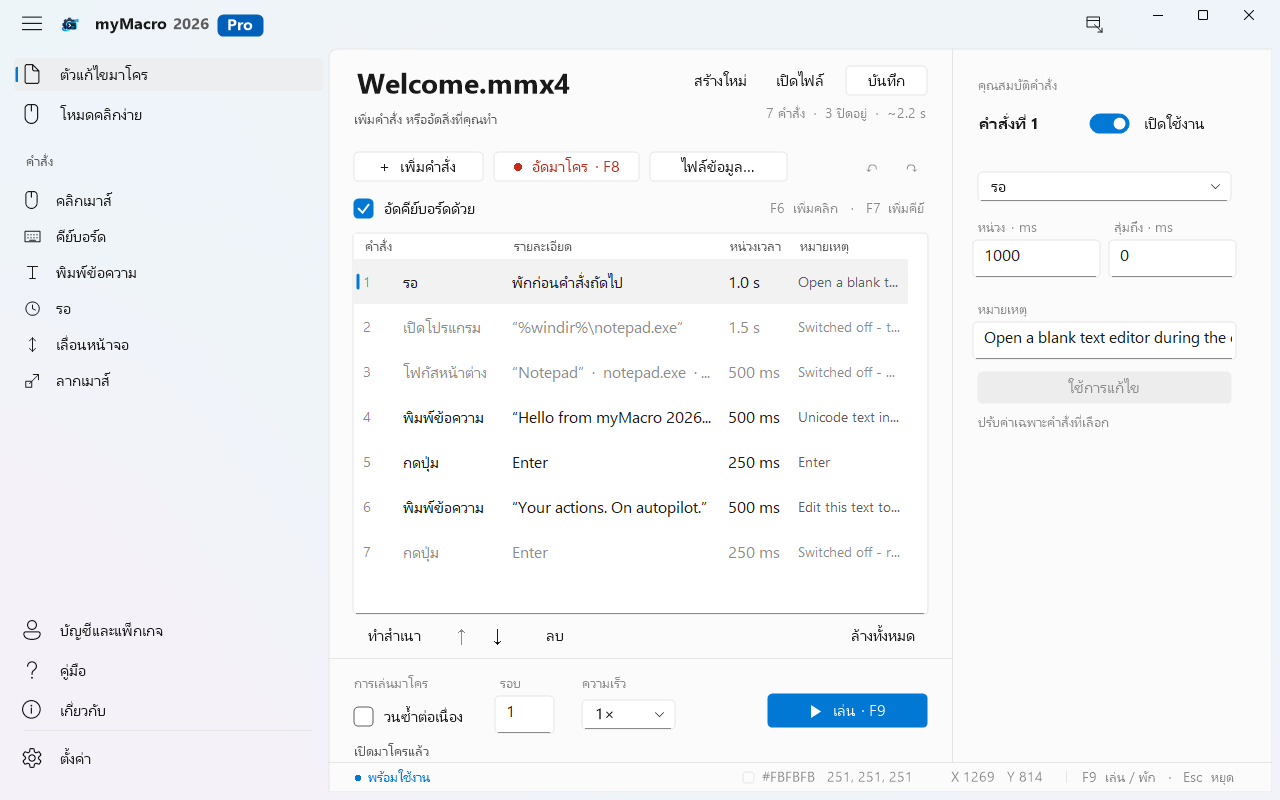Image resolution: width=1280 pixels, height=800 pixels.
Task: Add a รอ wait command from sidebar
Action: pyautogui.click(x=168, y=308)
